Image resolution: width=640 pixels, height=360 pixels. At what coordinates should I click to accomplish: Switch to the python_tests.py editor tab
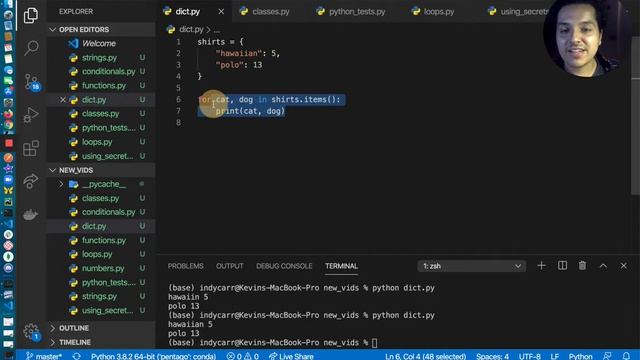(x=356, y=11)
